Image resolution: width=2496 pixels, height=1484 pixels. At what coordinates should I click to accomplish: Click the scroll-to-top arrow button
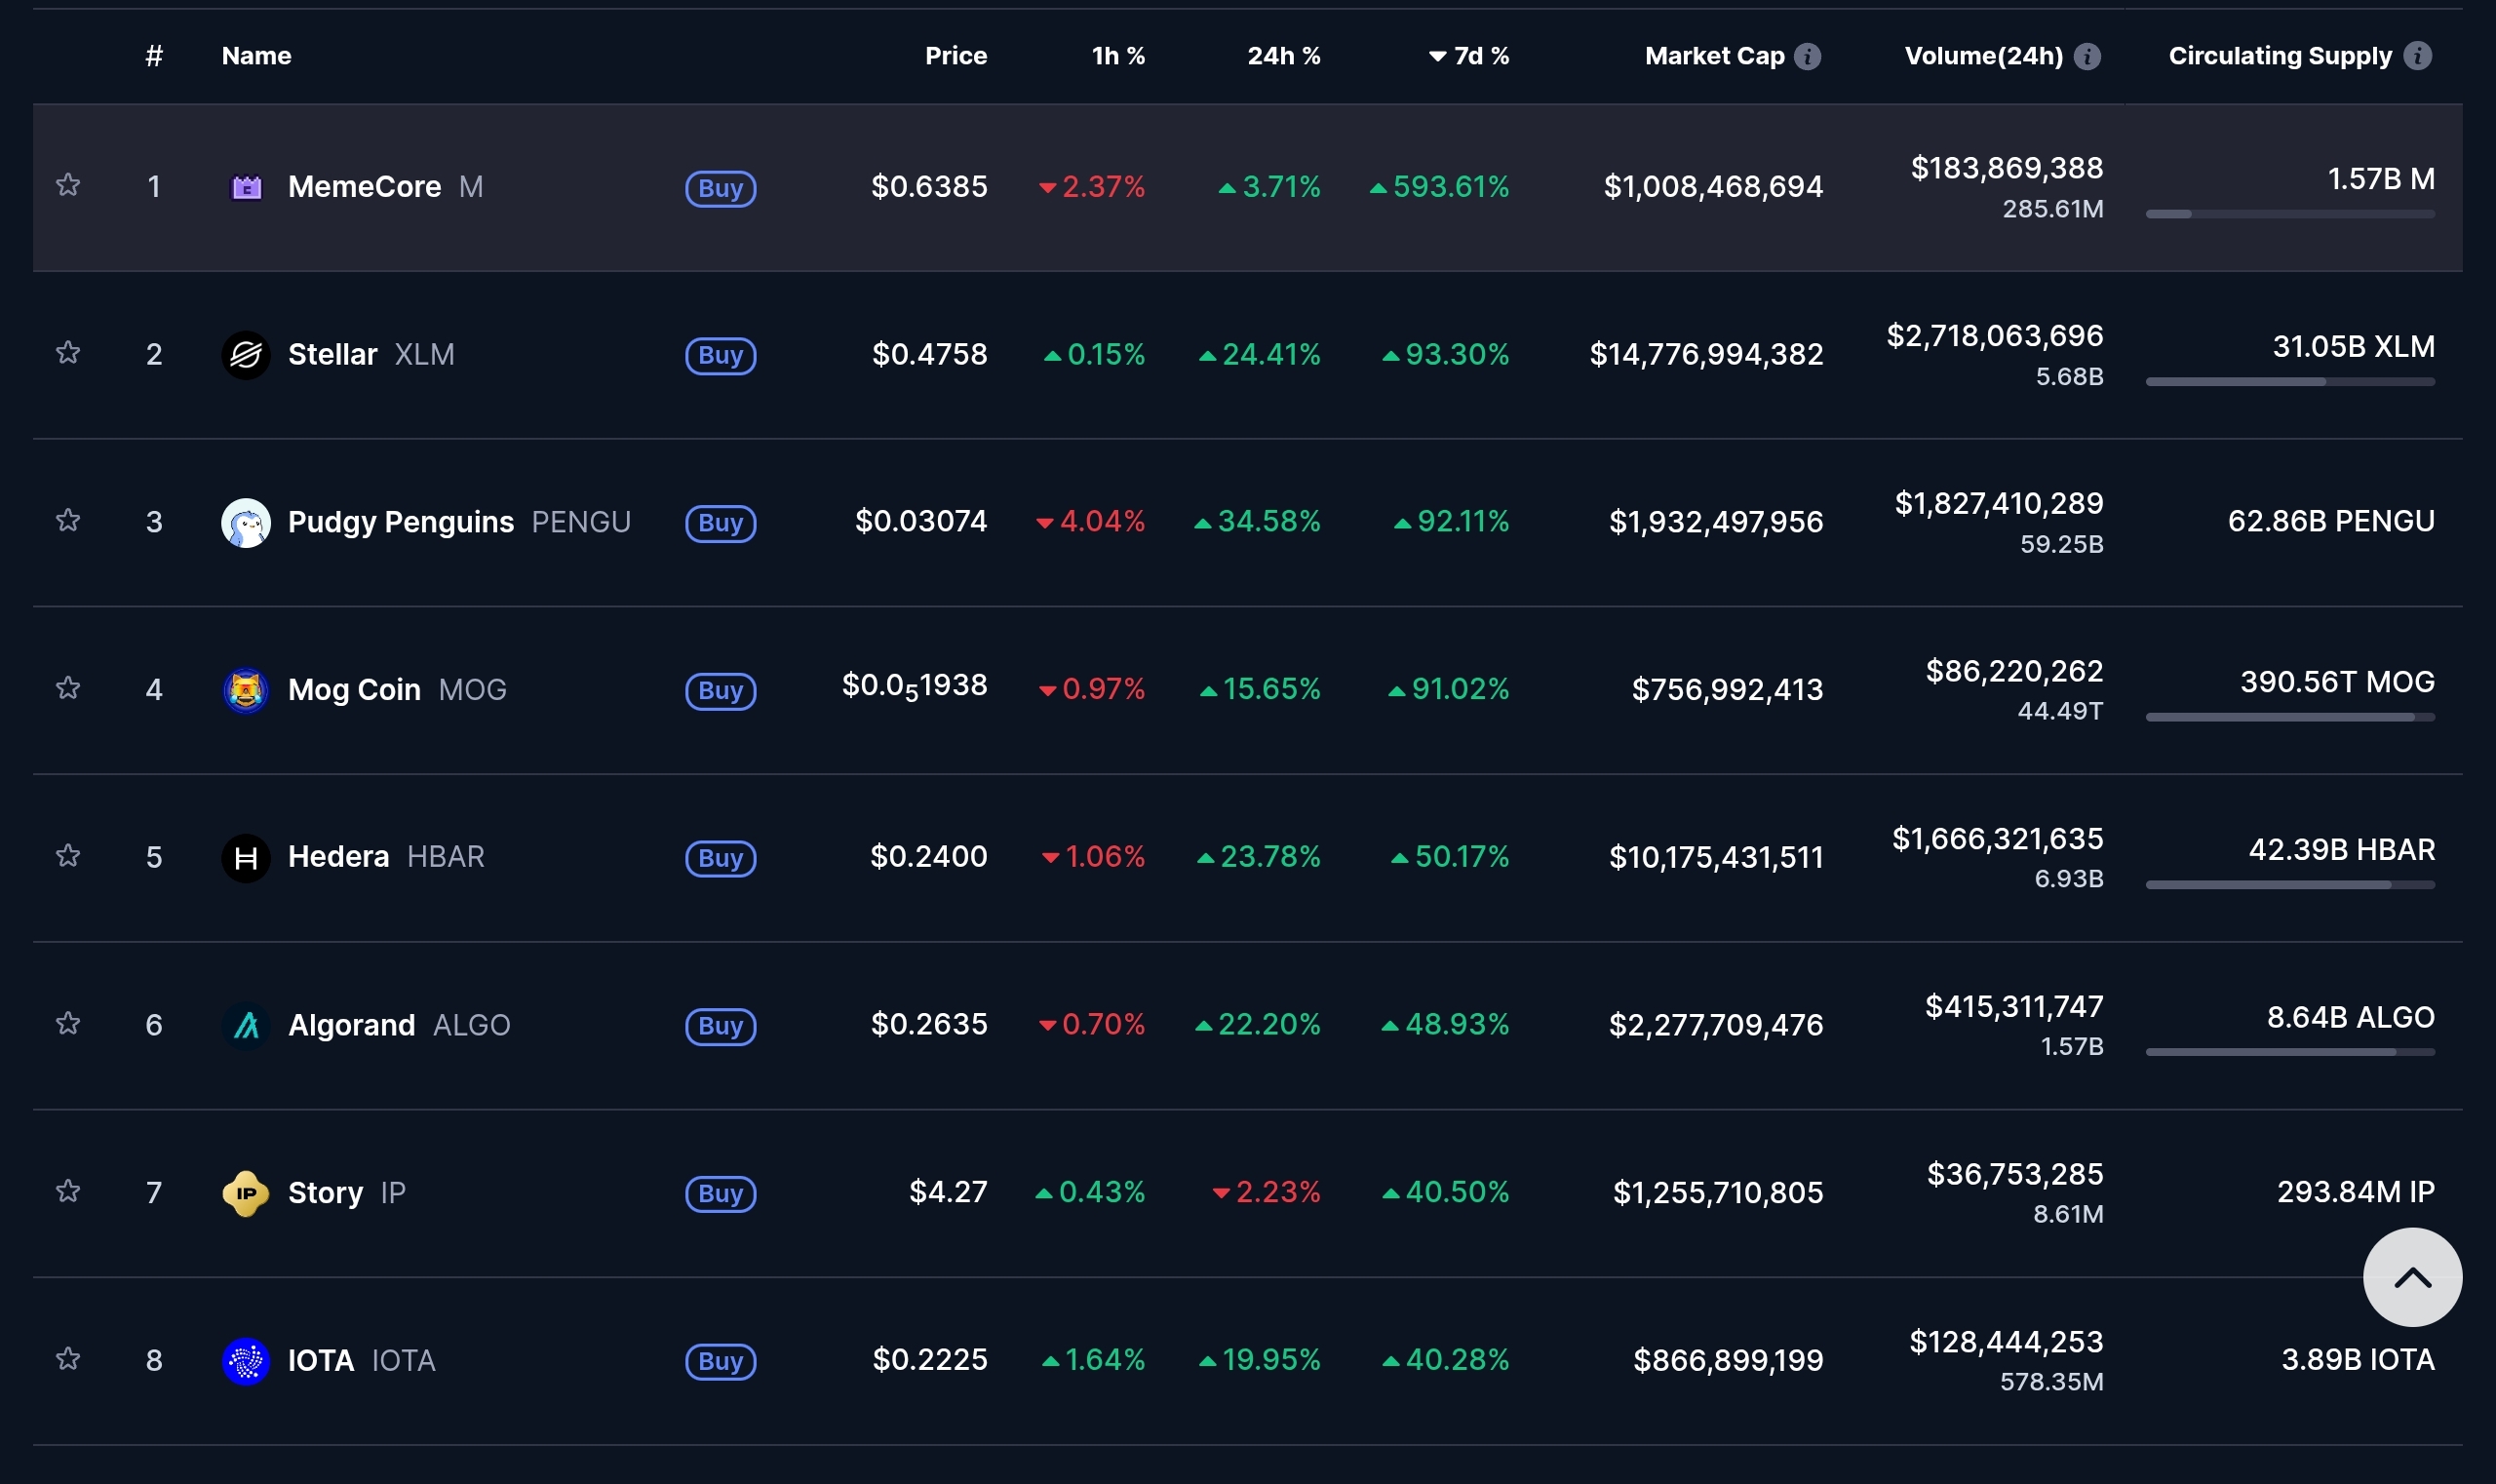[x=2411, y=1277]
